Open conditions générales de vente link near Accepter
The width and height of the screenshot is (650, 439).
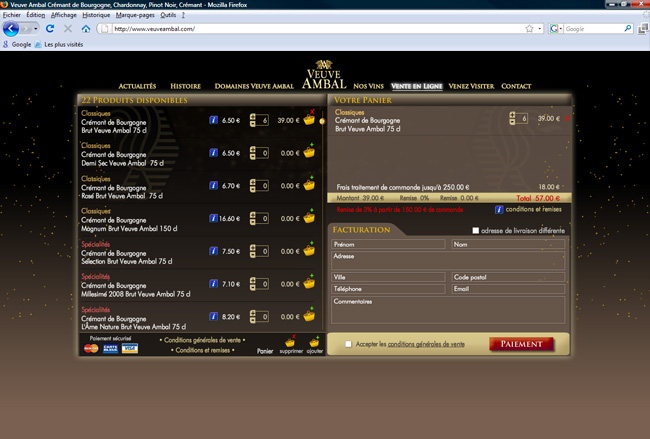pos(426,344)
